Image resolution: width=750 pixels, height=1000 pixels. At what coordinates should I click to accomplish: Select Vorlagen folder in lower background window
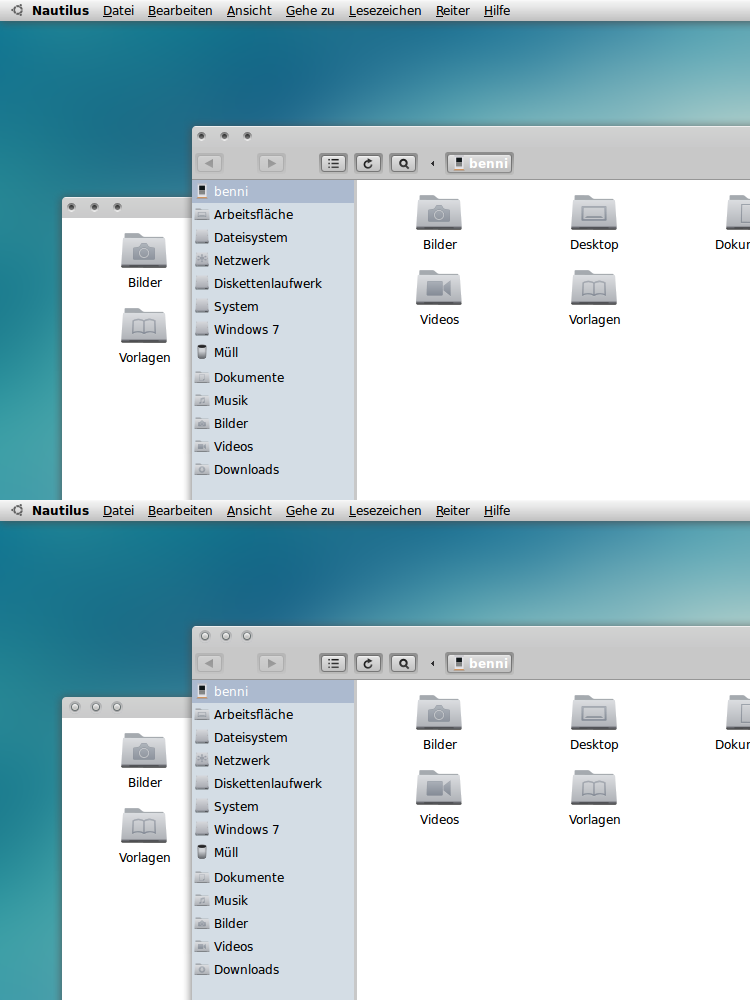click(x=144, y=836)
